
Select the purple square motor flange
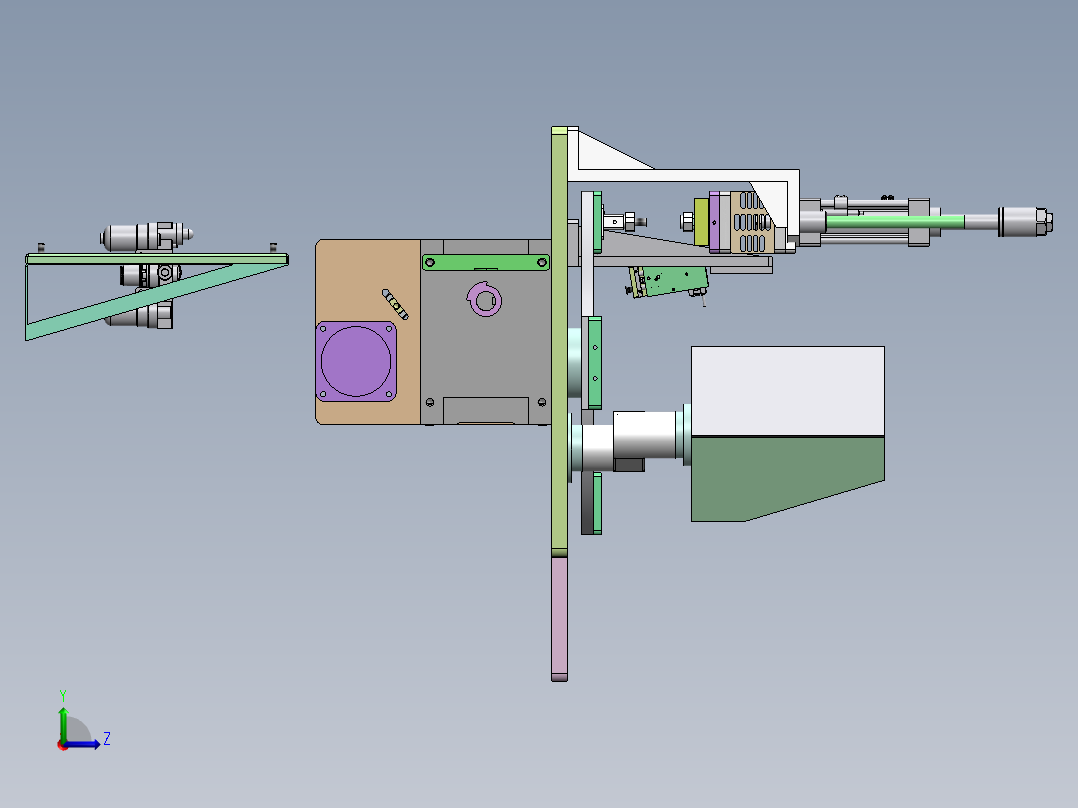pyautogui.click(x=356, y=362)
